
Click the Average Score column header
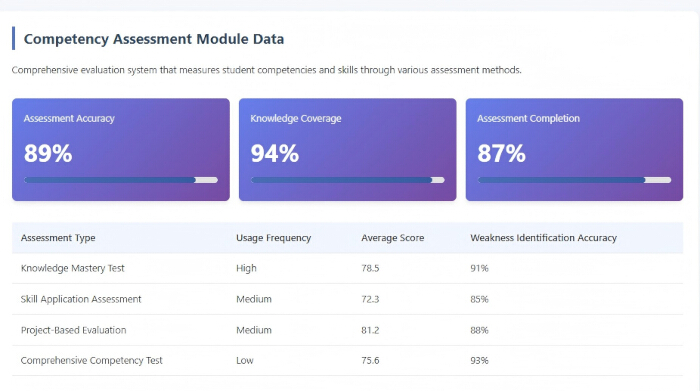(393, 238)
